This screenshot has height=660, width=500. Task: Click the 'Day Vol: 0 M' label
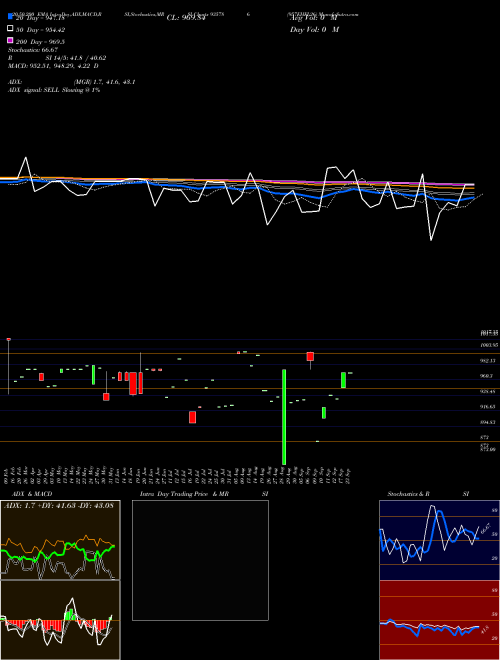click(x=314, y=29)
